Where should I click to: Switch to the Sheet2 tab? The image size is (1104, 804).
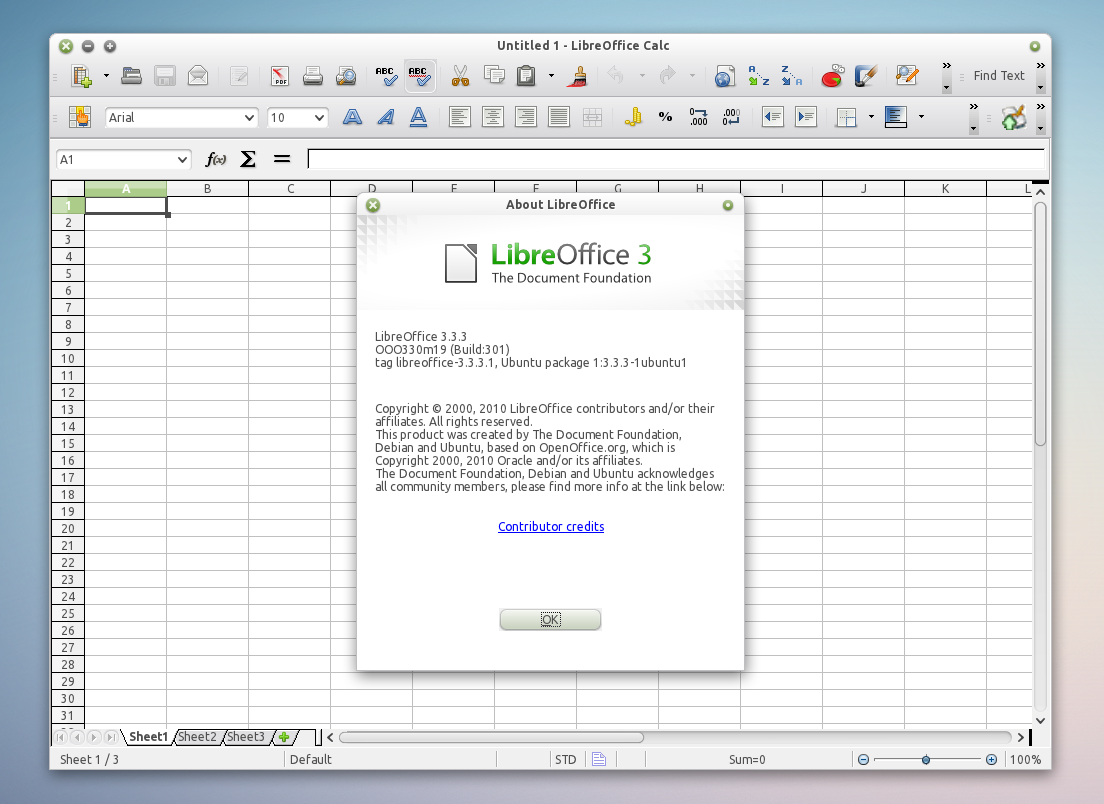click(x=197, y=737)
